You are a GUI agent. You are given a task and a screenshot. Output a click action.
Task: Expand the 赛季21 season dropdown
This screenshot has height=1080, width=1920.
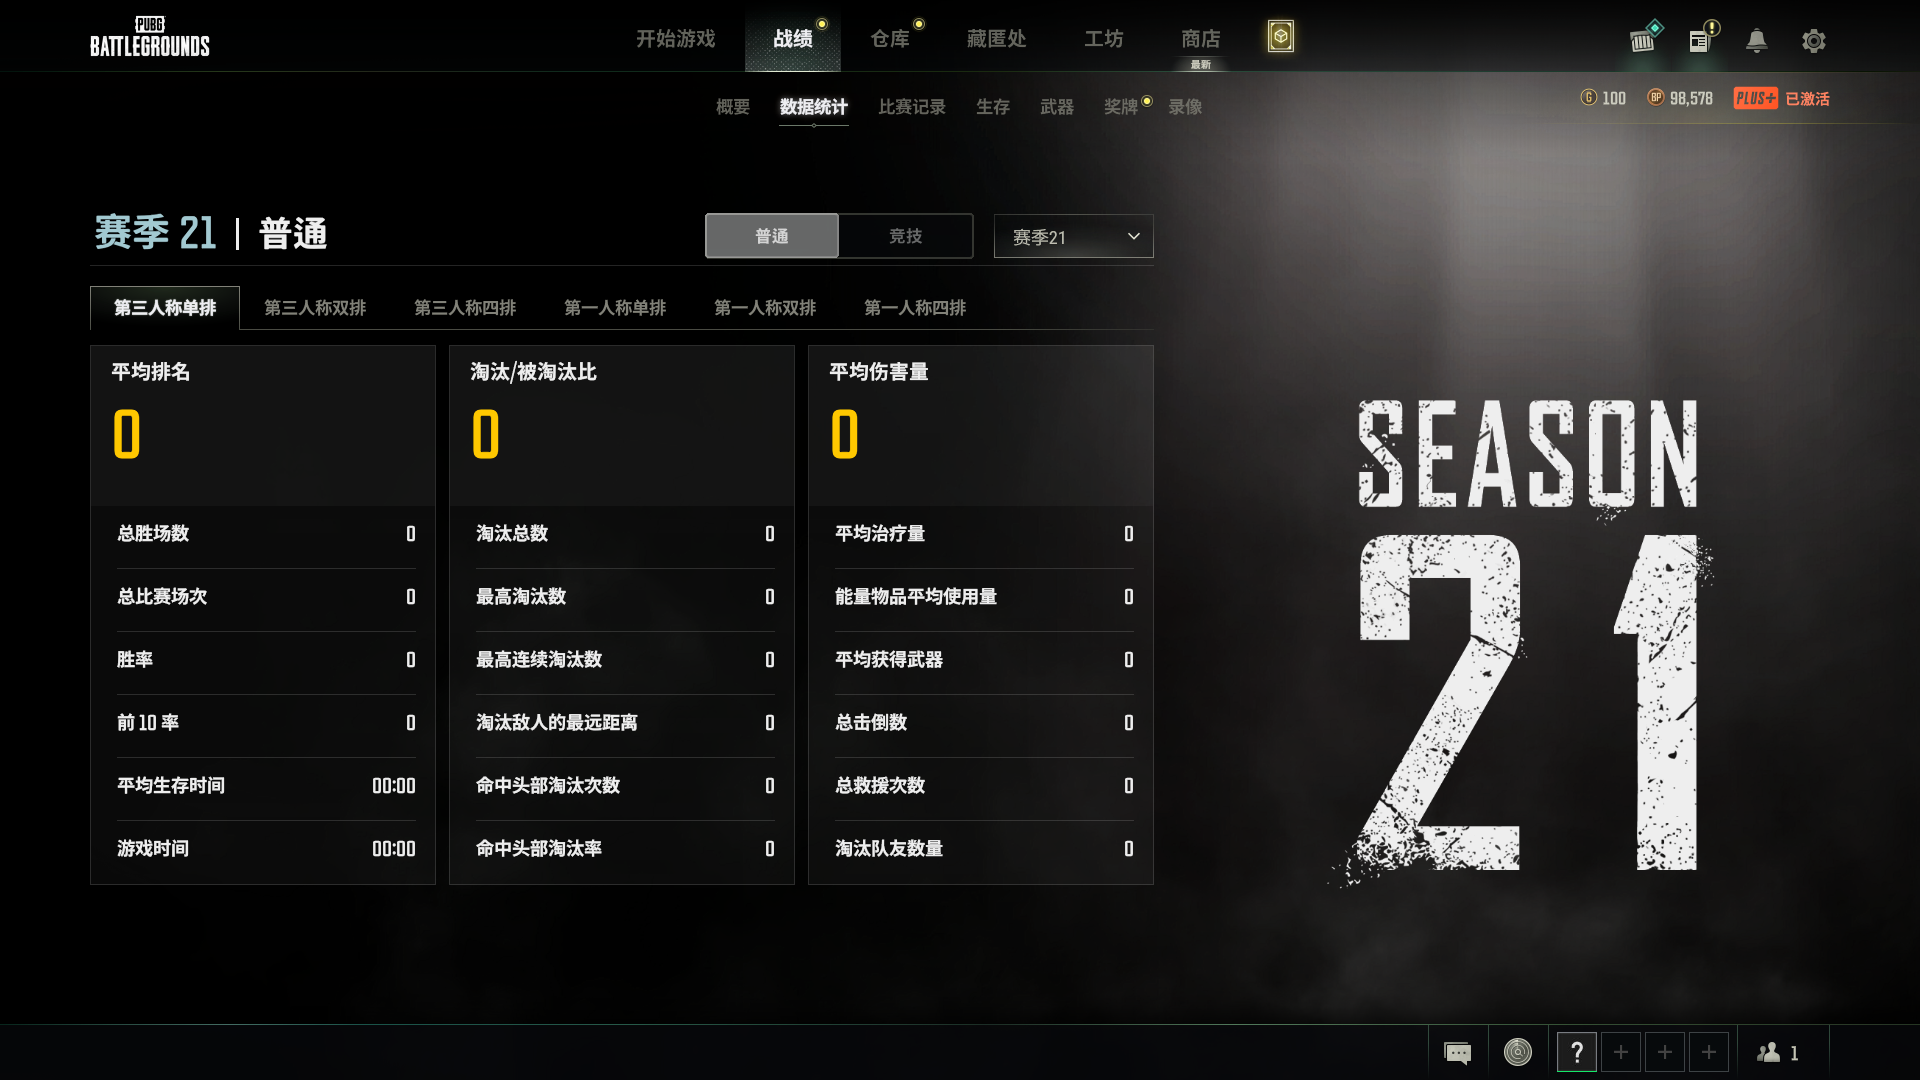tap(1073, 237)
